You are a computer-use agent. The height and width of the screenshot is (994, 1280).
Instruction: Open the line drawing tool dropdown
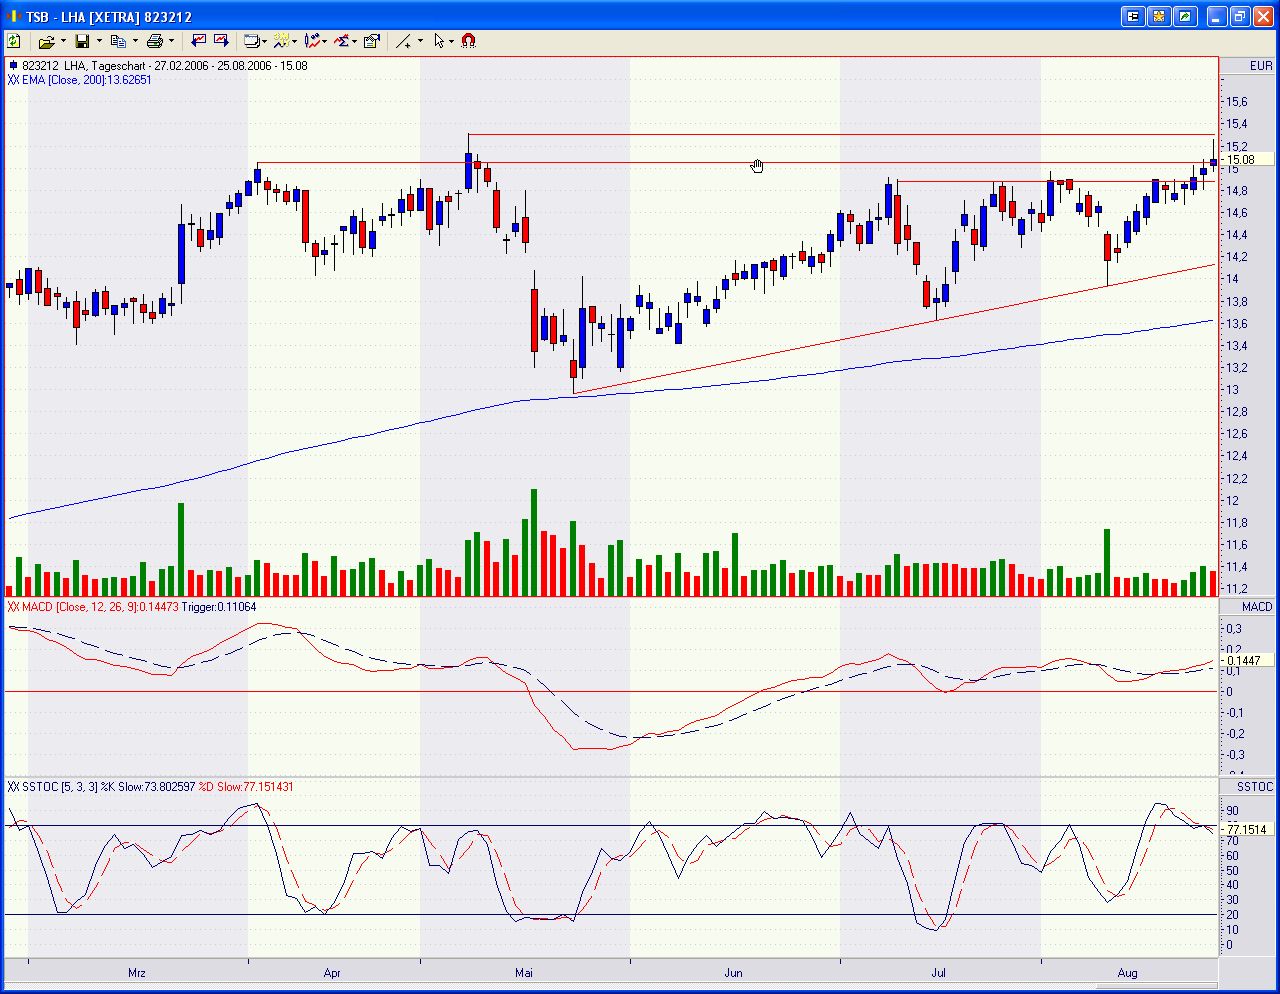[419, 42]
